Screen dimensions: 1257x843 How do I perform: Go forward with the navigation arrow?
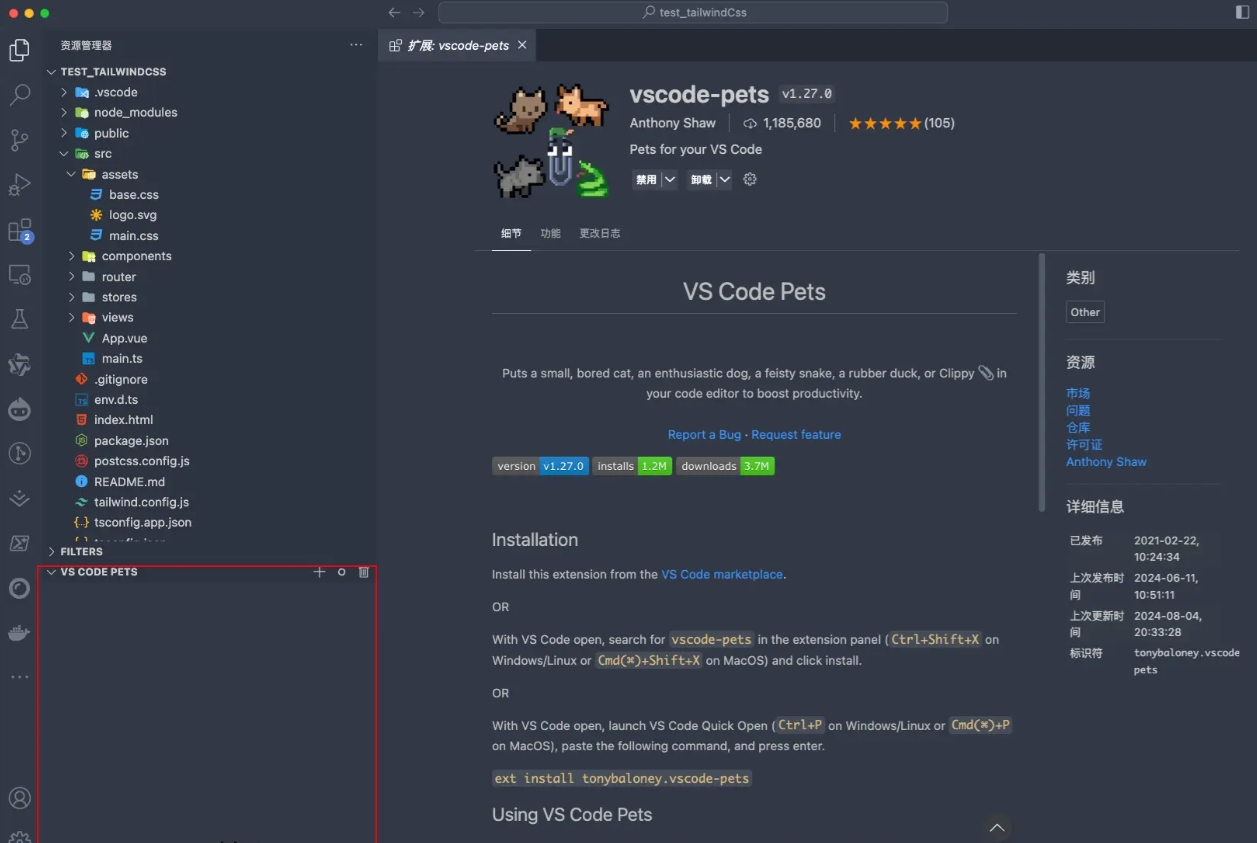(419, 13)
